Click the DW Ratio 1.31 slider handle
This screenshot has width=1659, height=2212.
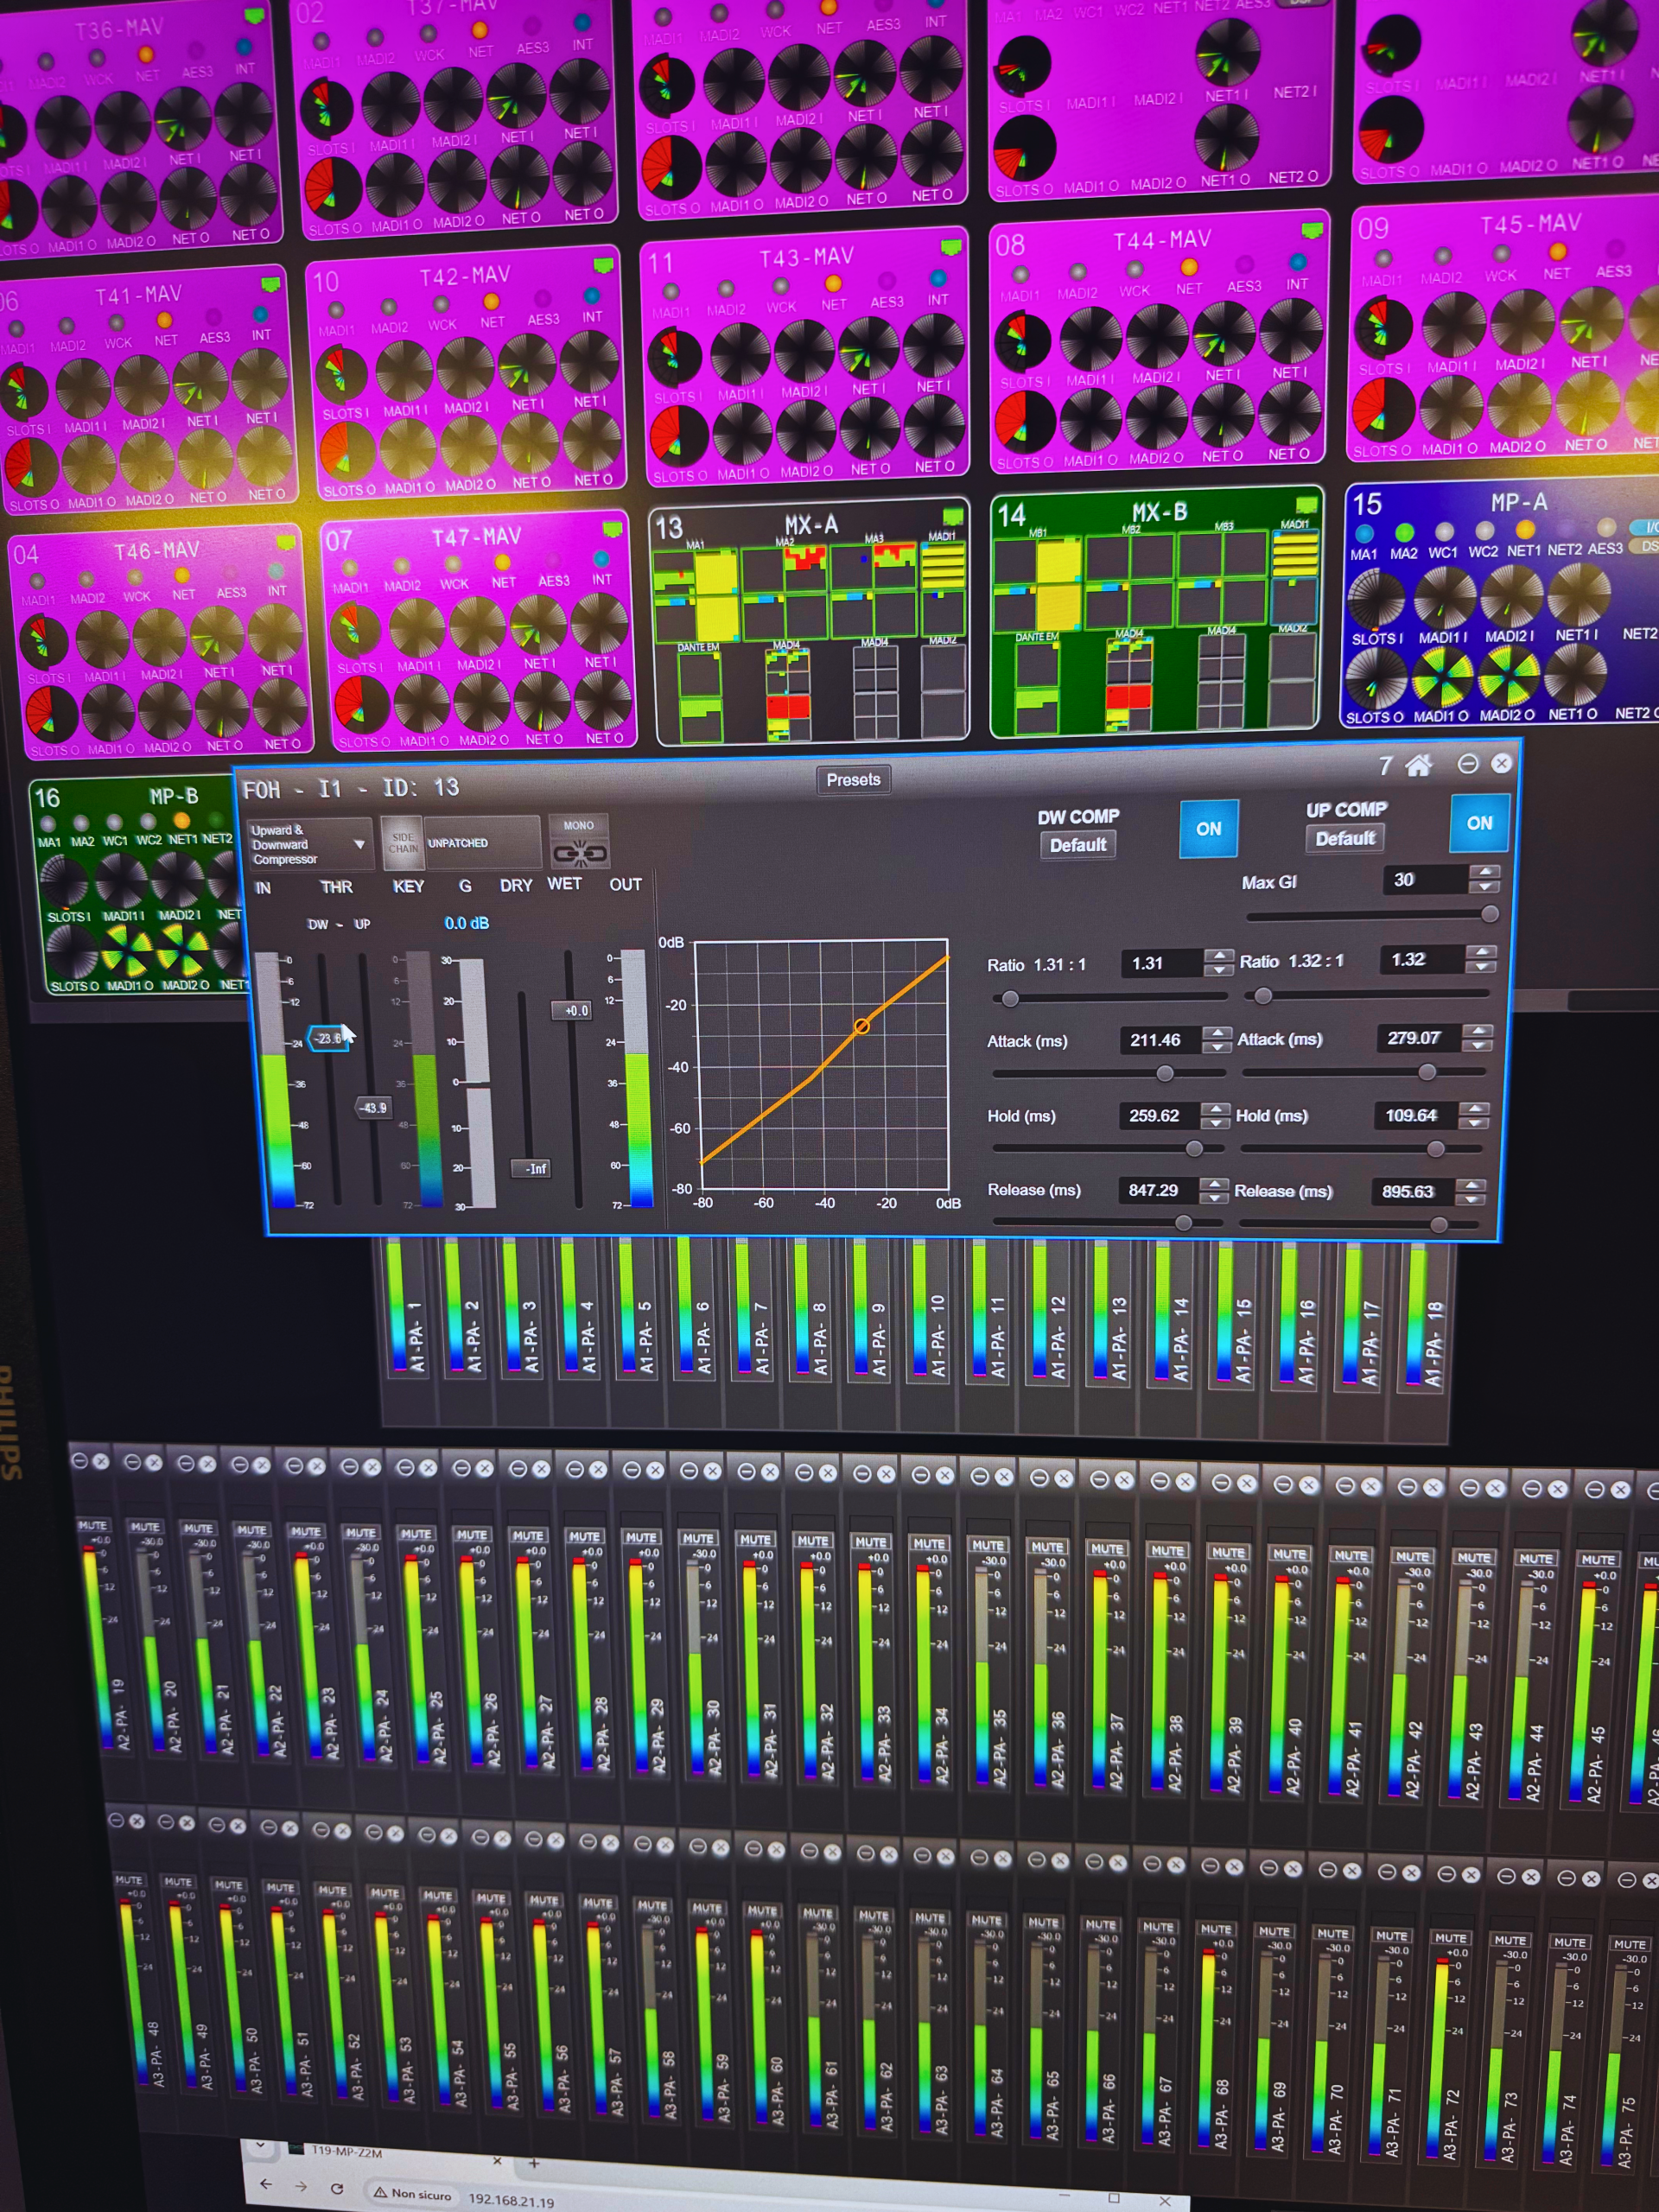click(x=1010, y=998)
